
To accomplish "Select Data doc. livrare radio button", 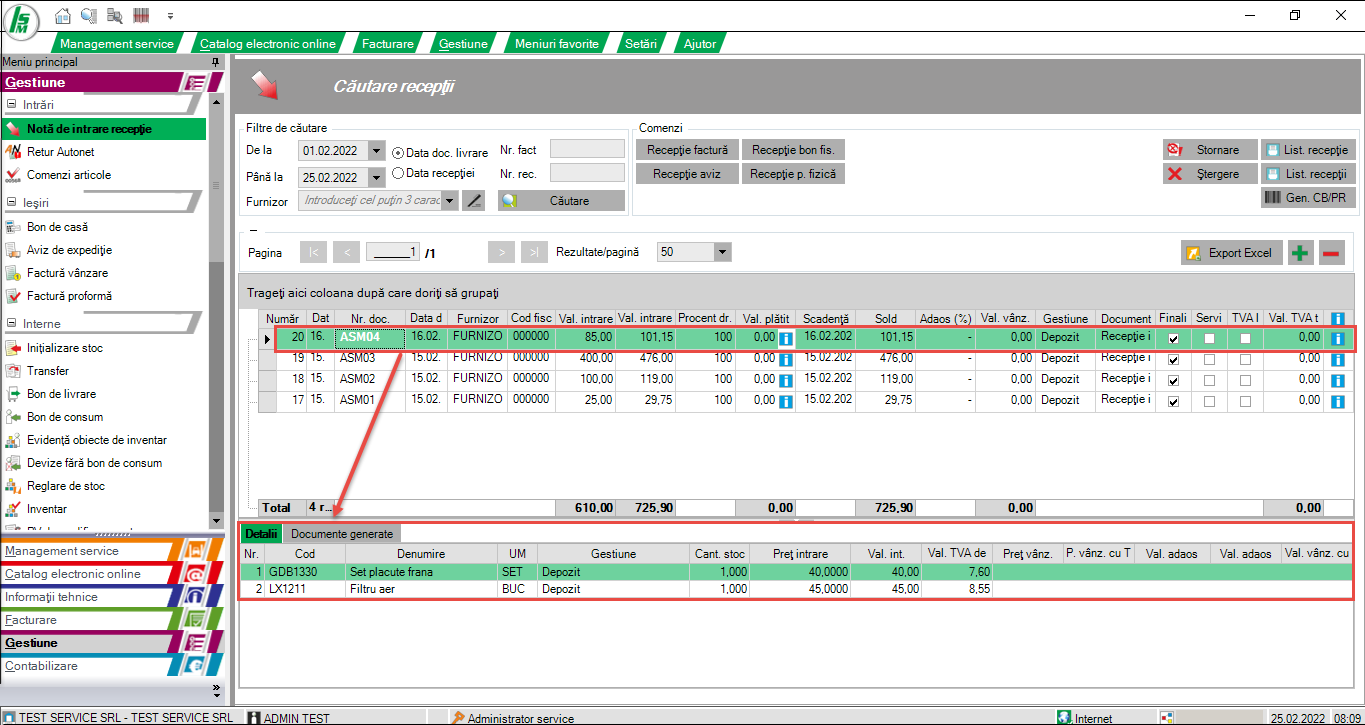I will (398, 153).
